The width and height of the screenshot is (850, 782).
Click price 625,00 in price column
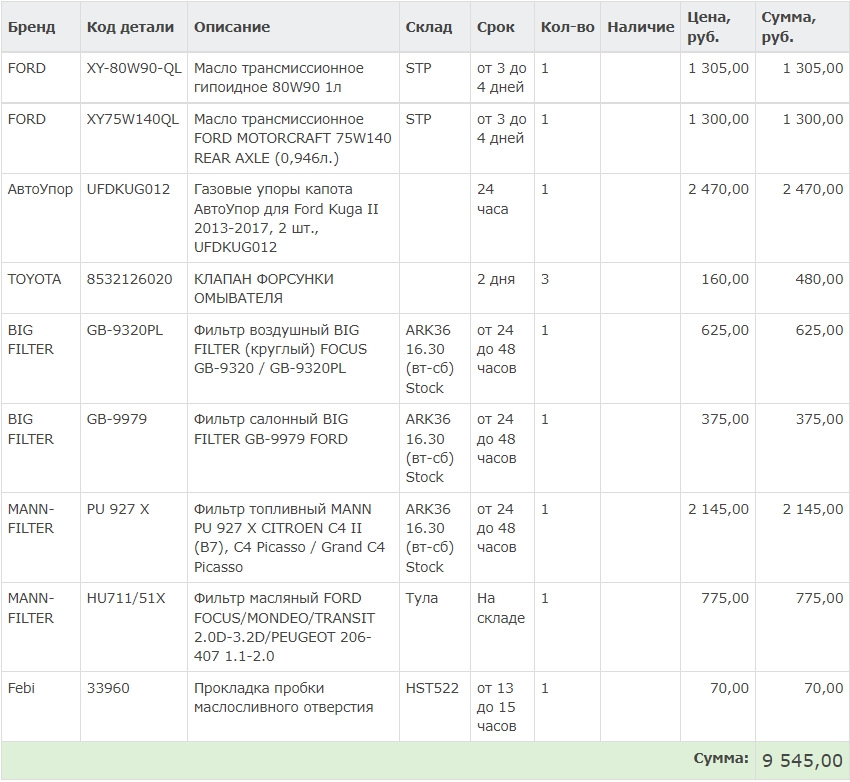tap(725, 330)
